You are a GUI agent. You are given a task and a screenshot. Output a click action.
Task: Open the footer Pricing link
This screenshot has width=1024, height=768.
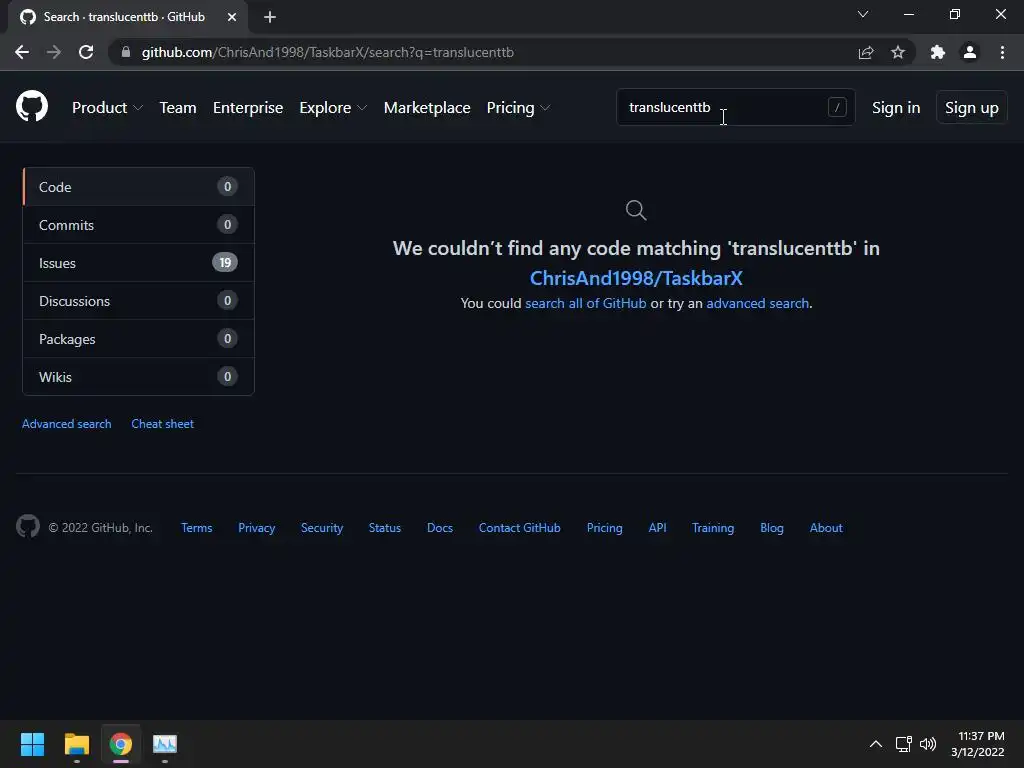pyautogui.click(x=604, y=528)
